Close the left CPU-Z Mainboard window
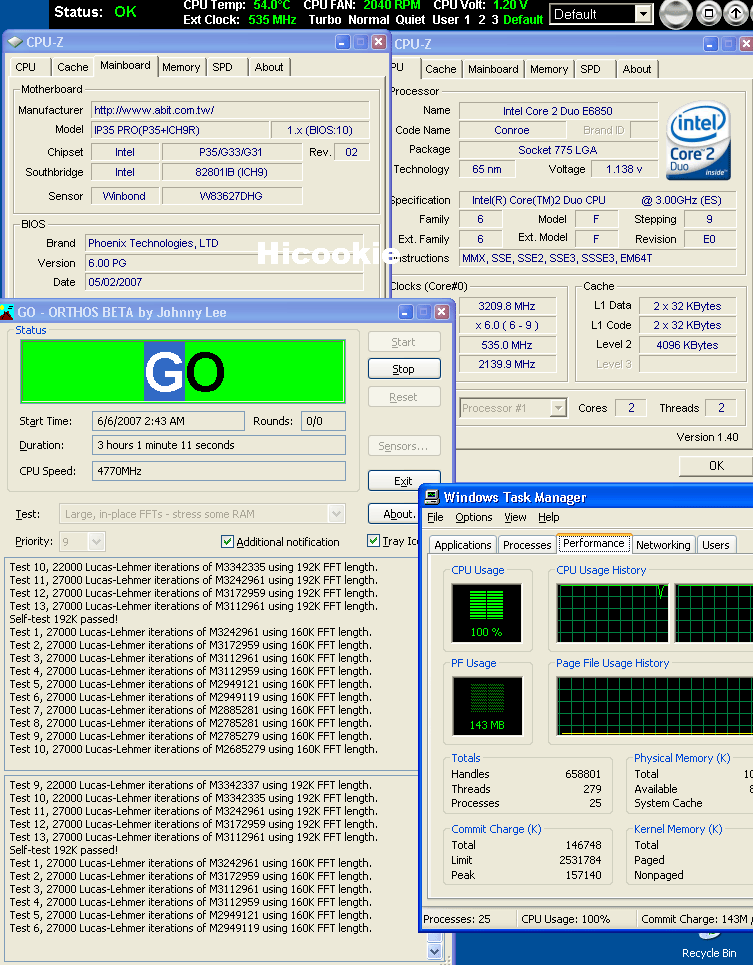753x965 pixels. pos(379,42)
